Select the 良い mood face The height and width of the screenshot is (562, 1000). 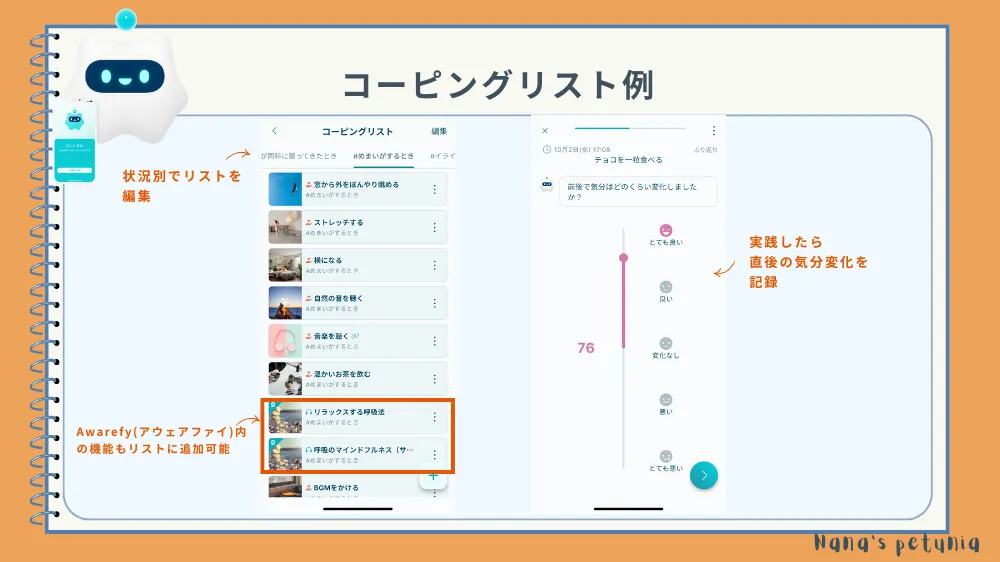pos(666,287)
